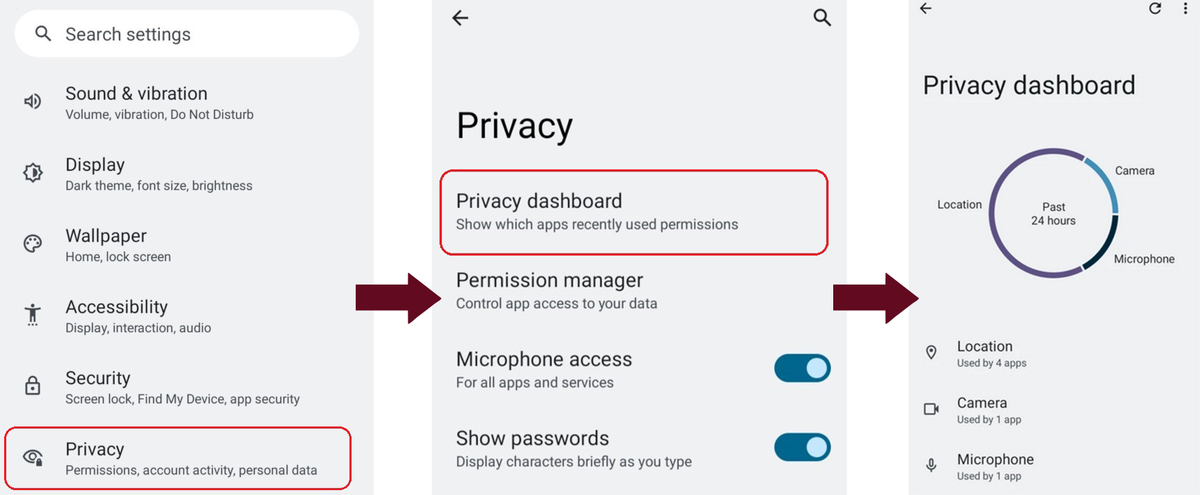Click the Display brightness icon

tap(33, 172)
